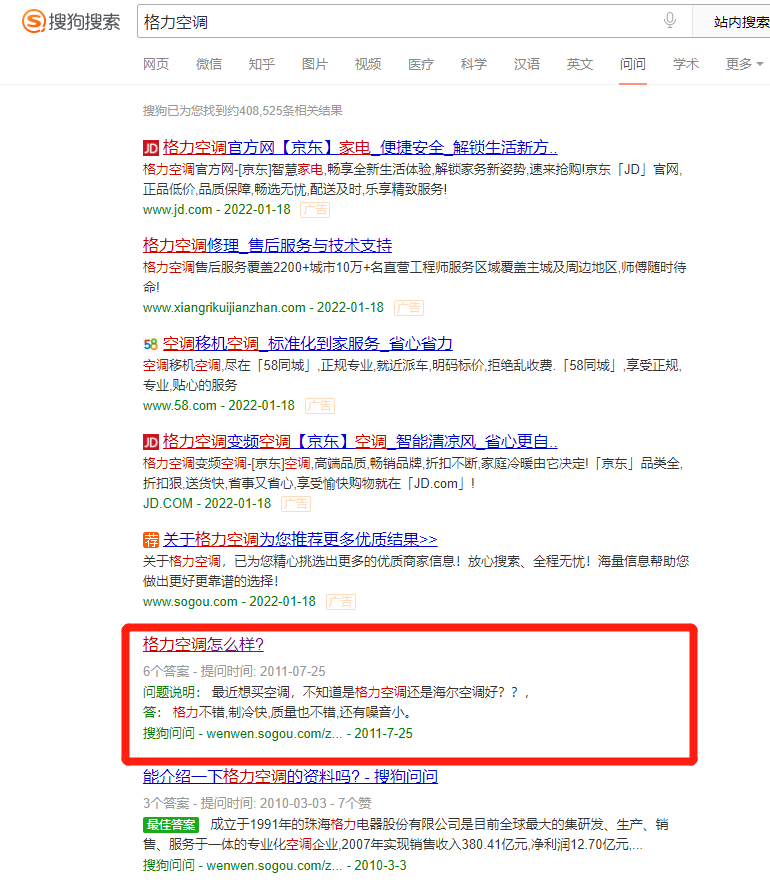Click snippet mentioning 售后服务覆盖2200+城市

click(414, 277)
